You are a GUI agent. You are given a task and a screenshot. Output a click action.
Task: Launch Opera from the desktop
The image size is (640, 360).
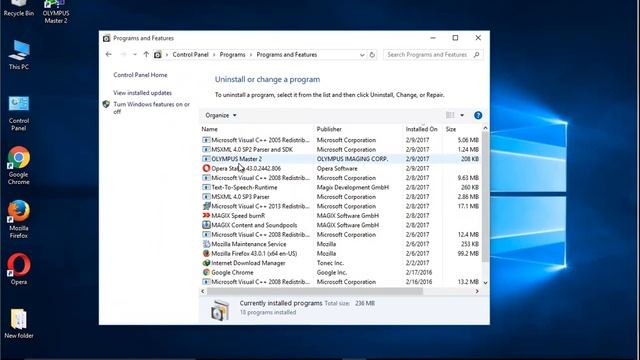click(19, 269)
